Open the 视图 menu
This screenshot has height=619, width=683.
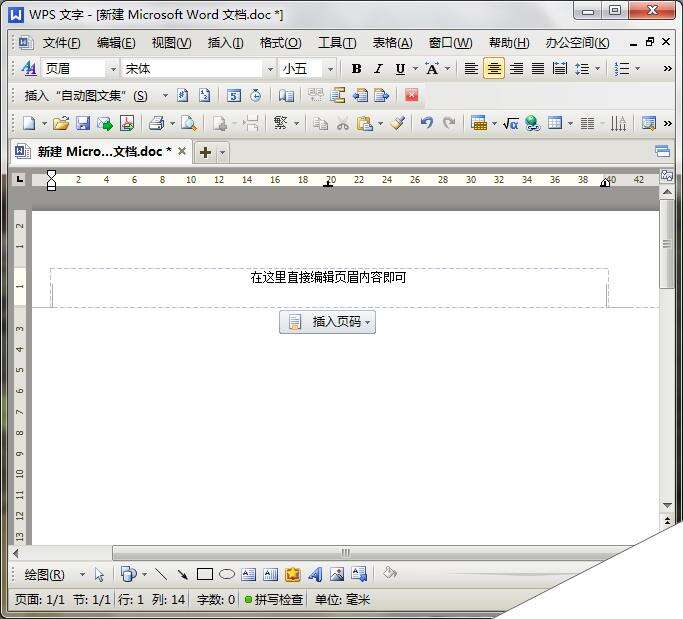click(171, 43)
